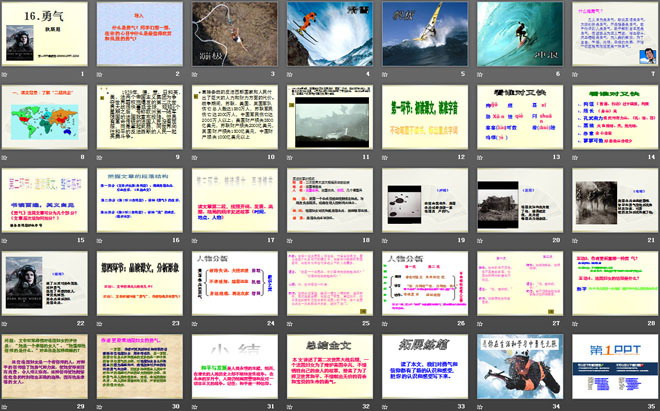This screenshot has width=660, height=411.
Task: Click the star icon below slide 8
Action: [x=4, y=157]
